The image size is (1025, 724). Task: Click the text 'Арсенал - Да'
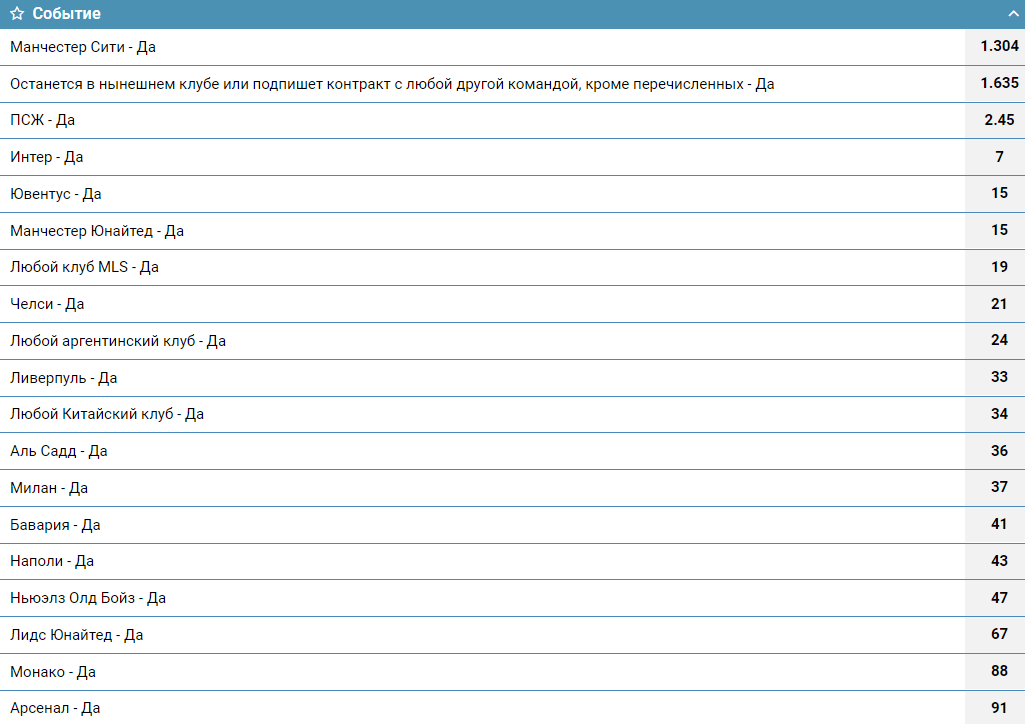[x=55, y=708]
